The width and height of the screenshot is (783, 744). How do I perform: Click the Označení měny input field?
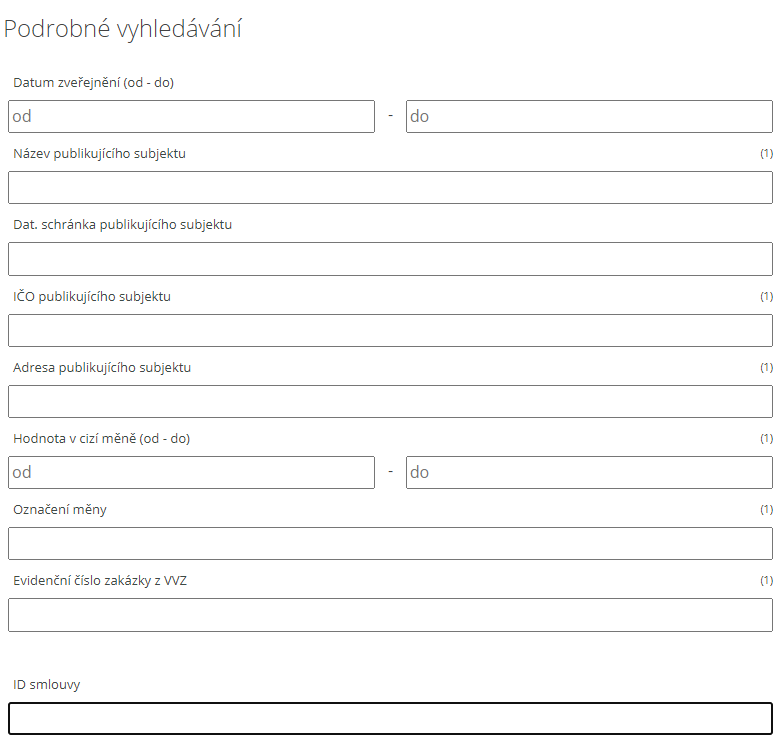[x=390, y=543]
